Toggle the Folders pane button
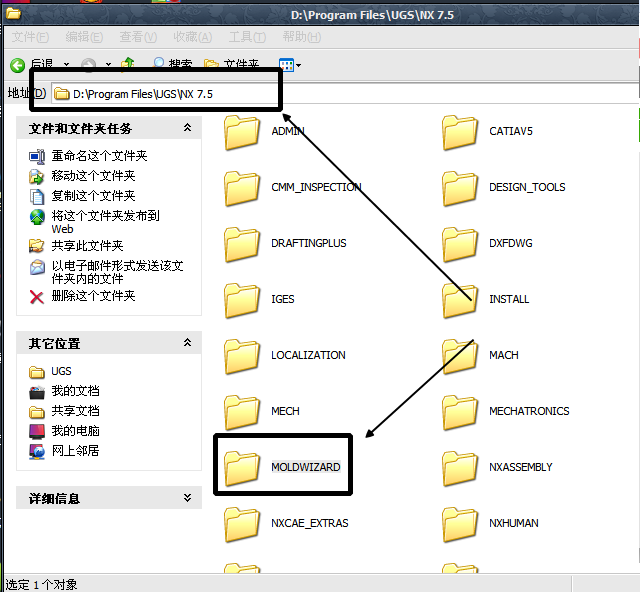 231,65
